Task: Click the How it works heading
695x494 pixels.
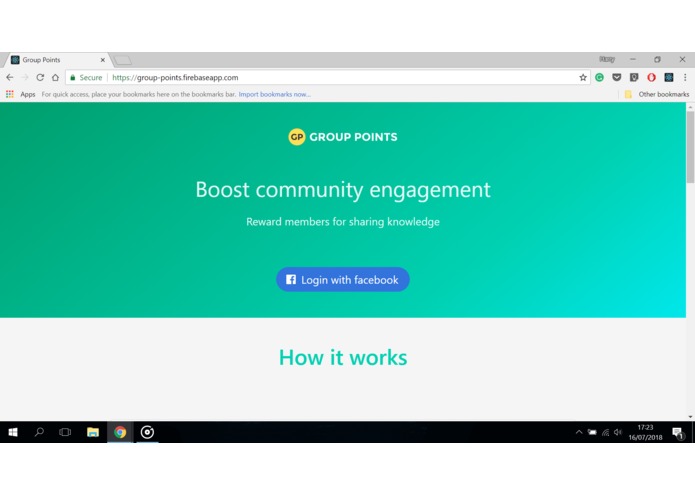Action: click(x=343, y=357)
